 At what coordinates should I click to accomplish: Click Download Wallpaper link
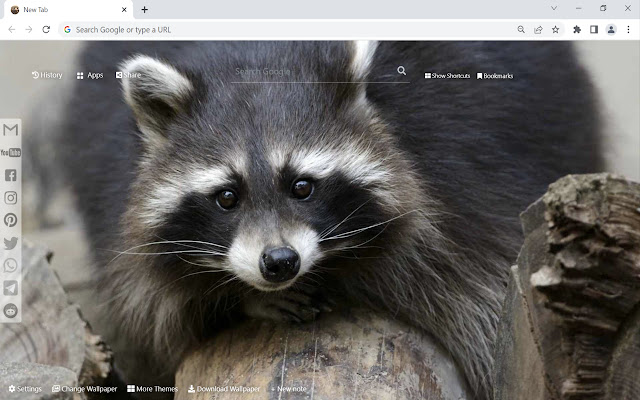click(223, 389)
